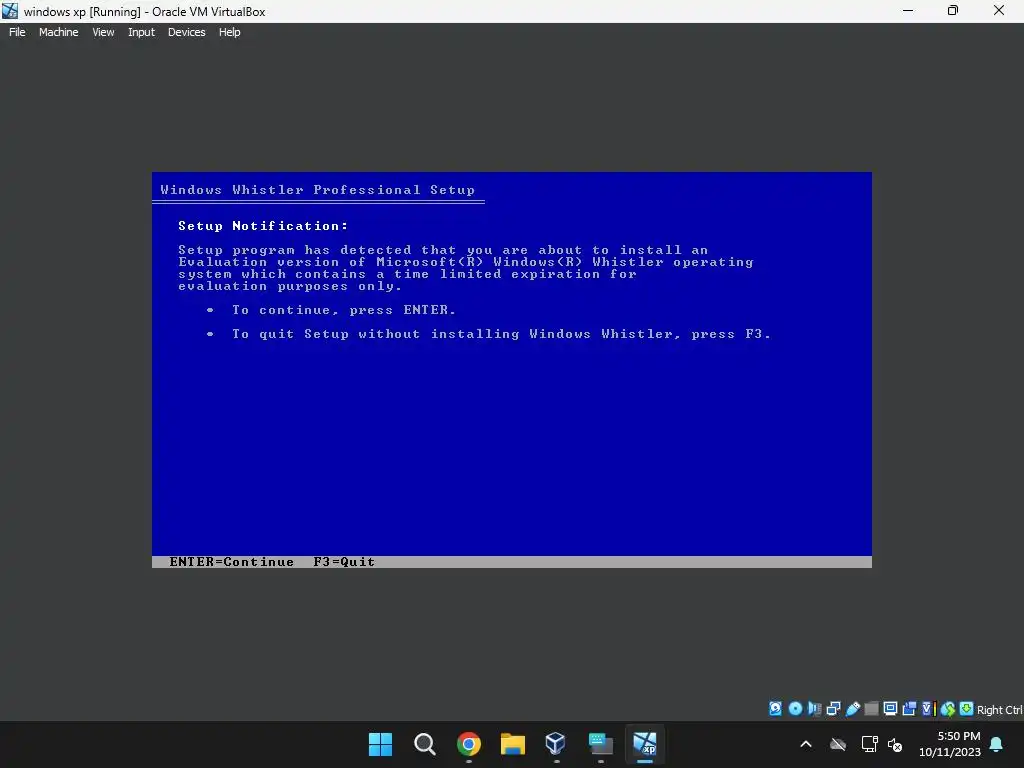Click the Windows Whistler Professional Setup title

pyautogui.click(x=317, y=190)
